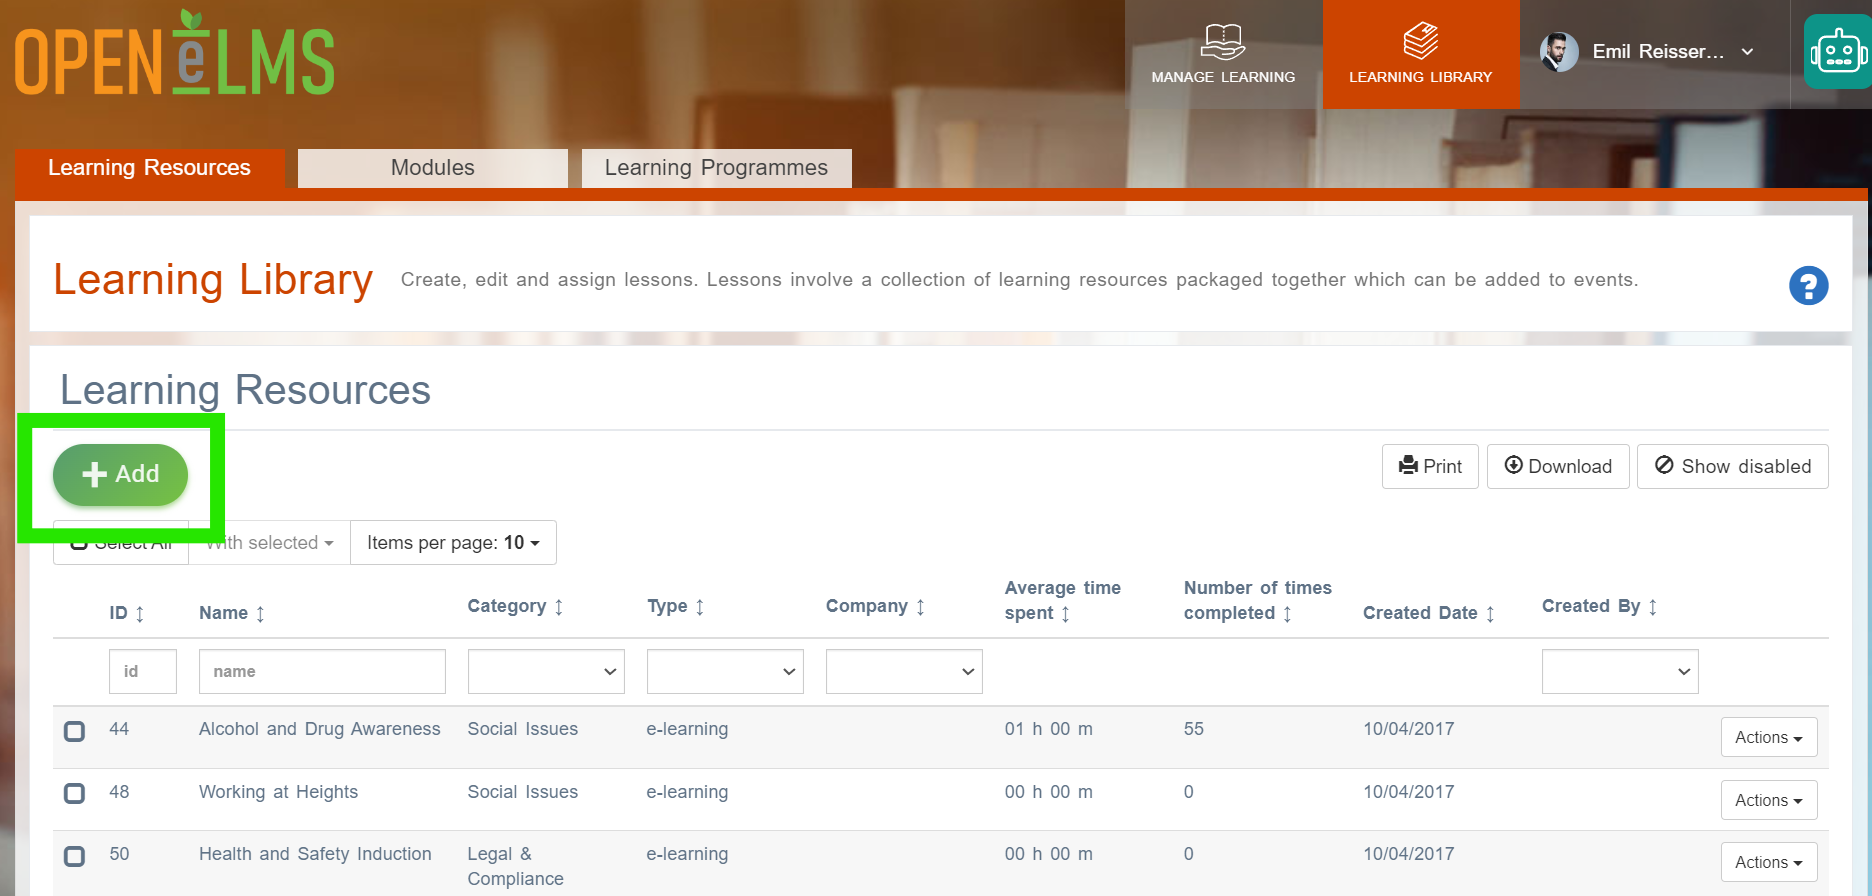
Task: Tick checkbox for Working at Heights
Action: (x=74, y=793)
